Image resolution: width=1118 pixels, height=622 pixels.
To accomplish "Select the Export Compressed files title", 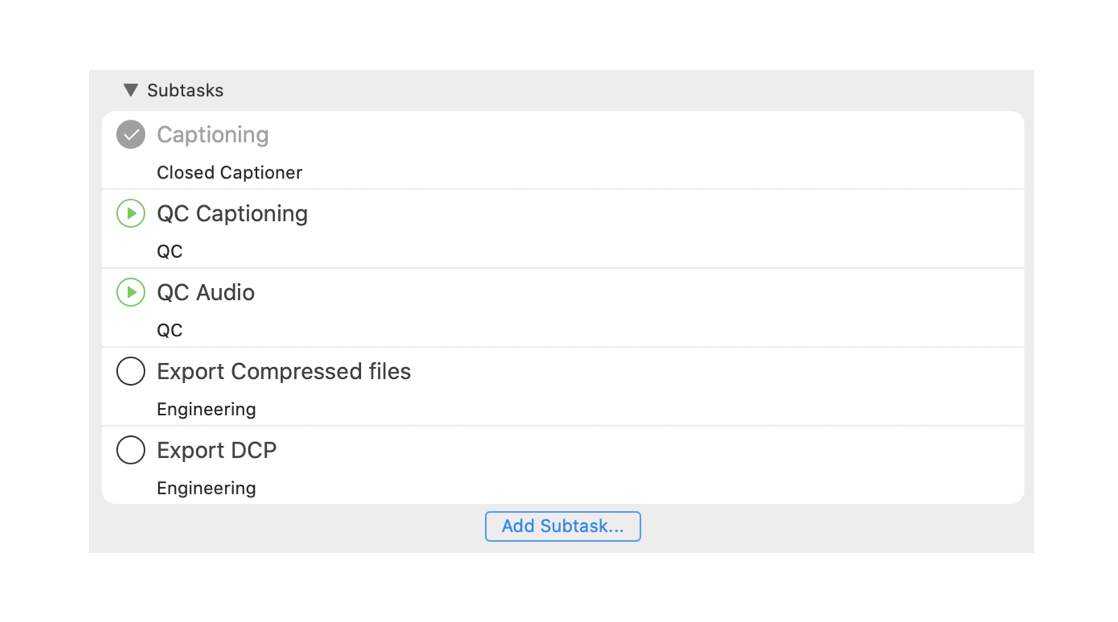I will (284, 372).
